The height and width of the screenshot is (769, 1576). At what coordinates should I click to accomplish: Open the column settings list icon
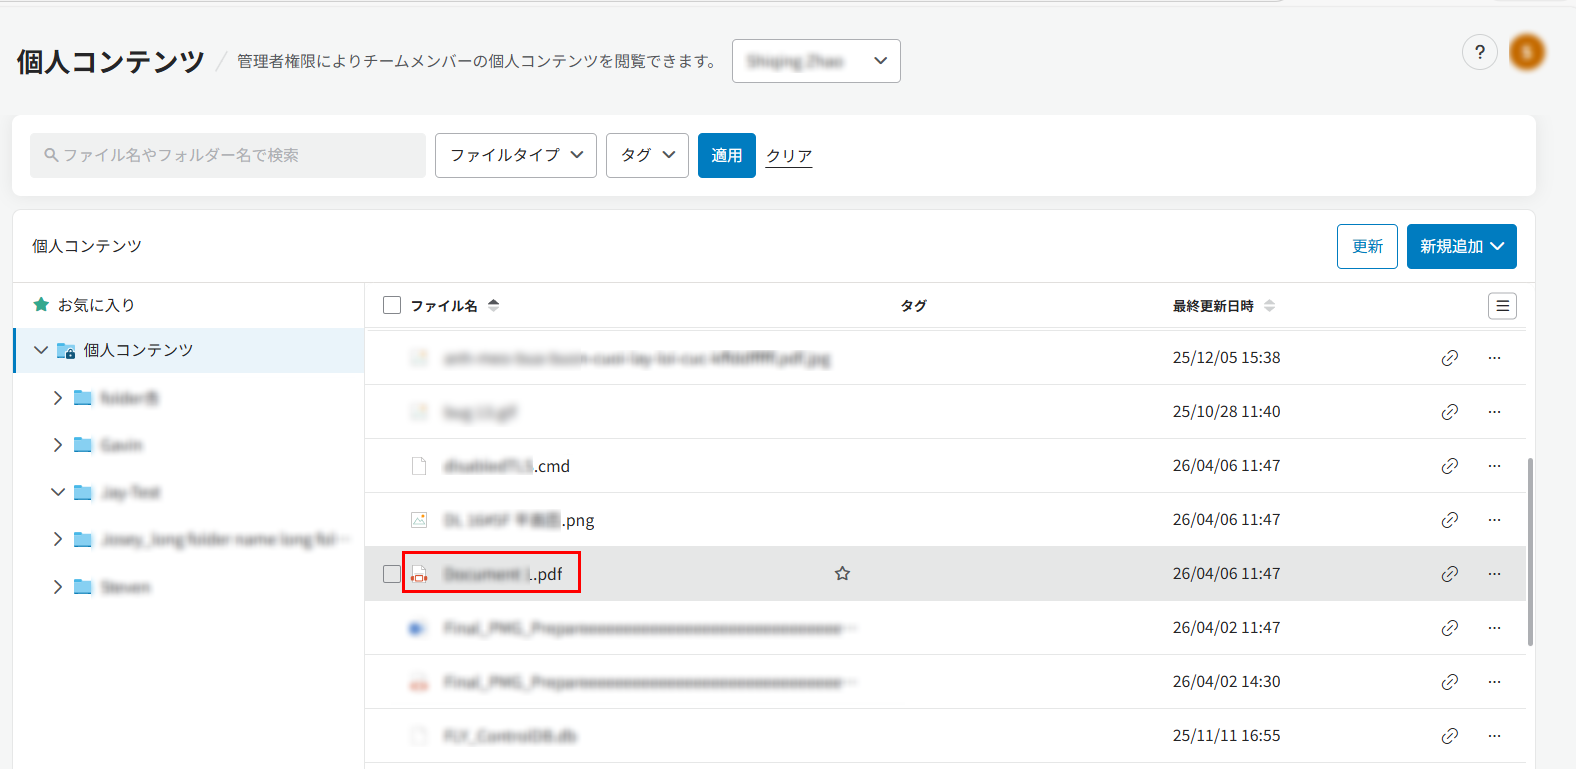[x=1502, y=306]
